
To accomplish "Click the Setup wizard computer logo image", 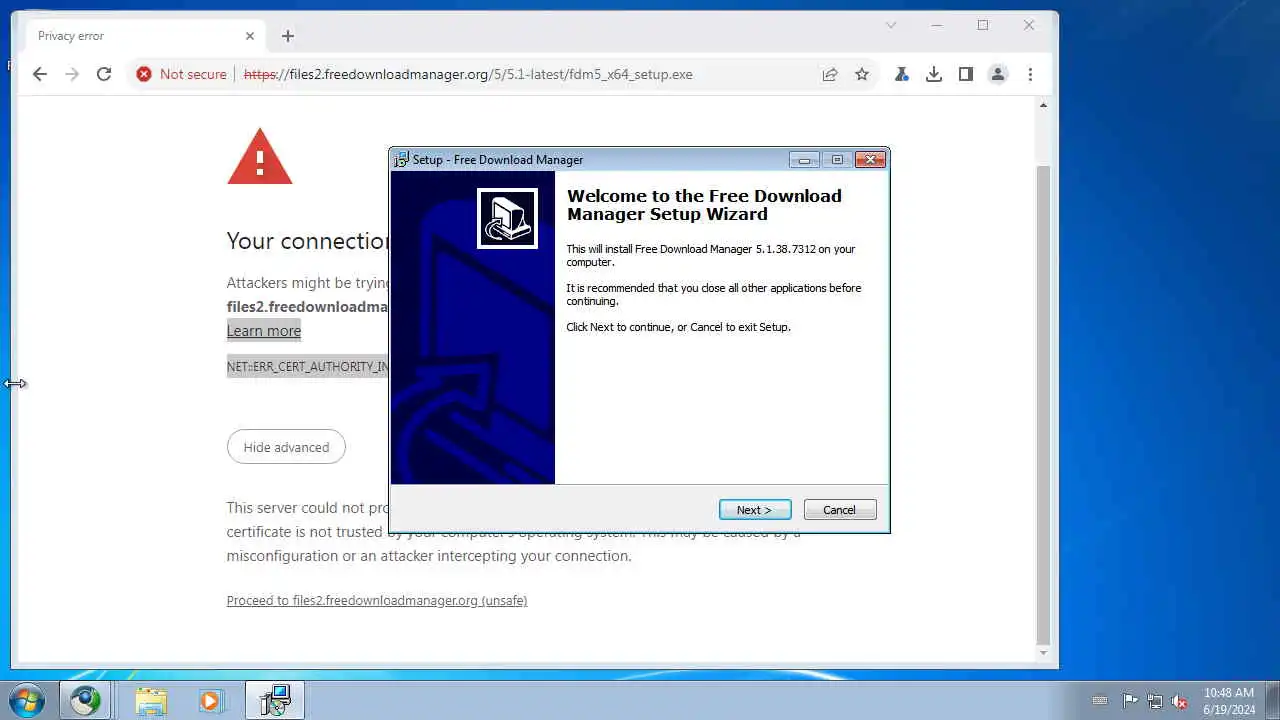I will coord(507,218).
